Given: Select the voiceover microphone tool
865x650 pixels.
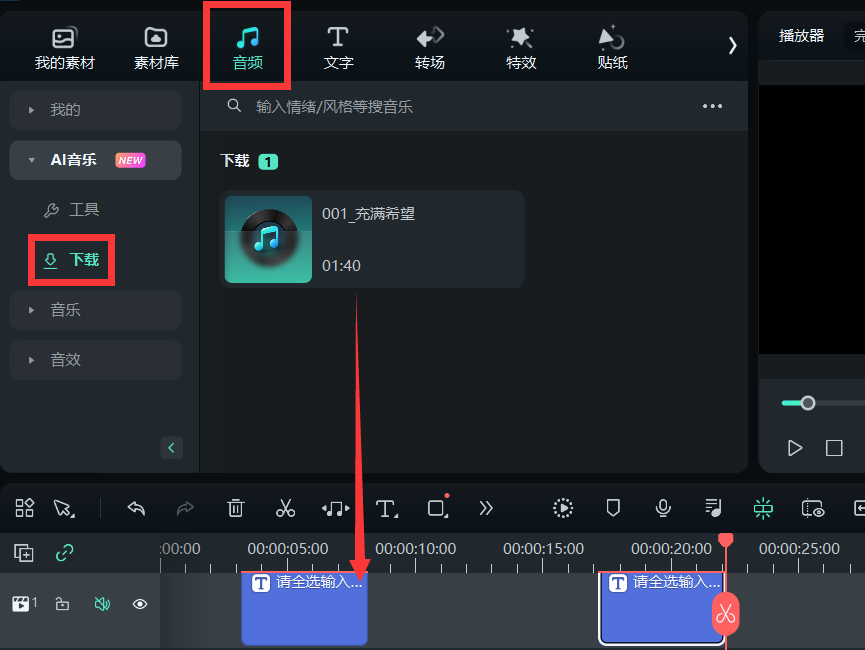Looking at the screenshot, I should coord(662,508).
